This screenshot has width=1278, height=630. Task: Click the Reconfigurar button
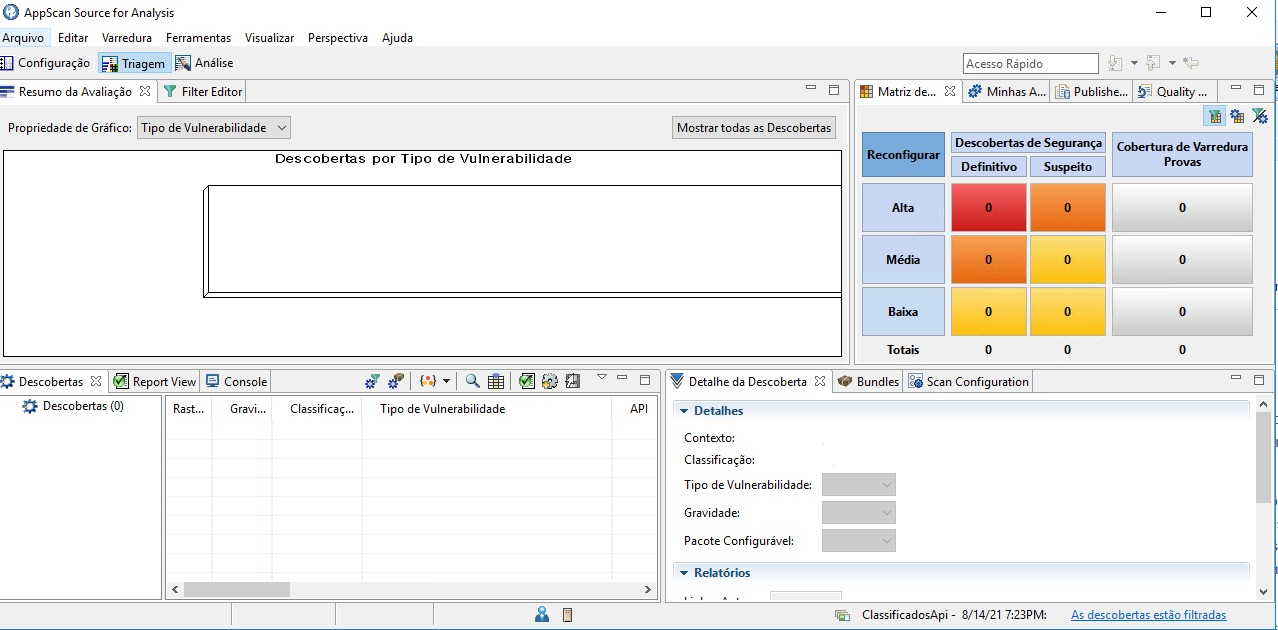point(903,155)
